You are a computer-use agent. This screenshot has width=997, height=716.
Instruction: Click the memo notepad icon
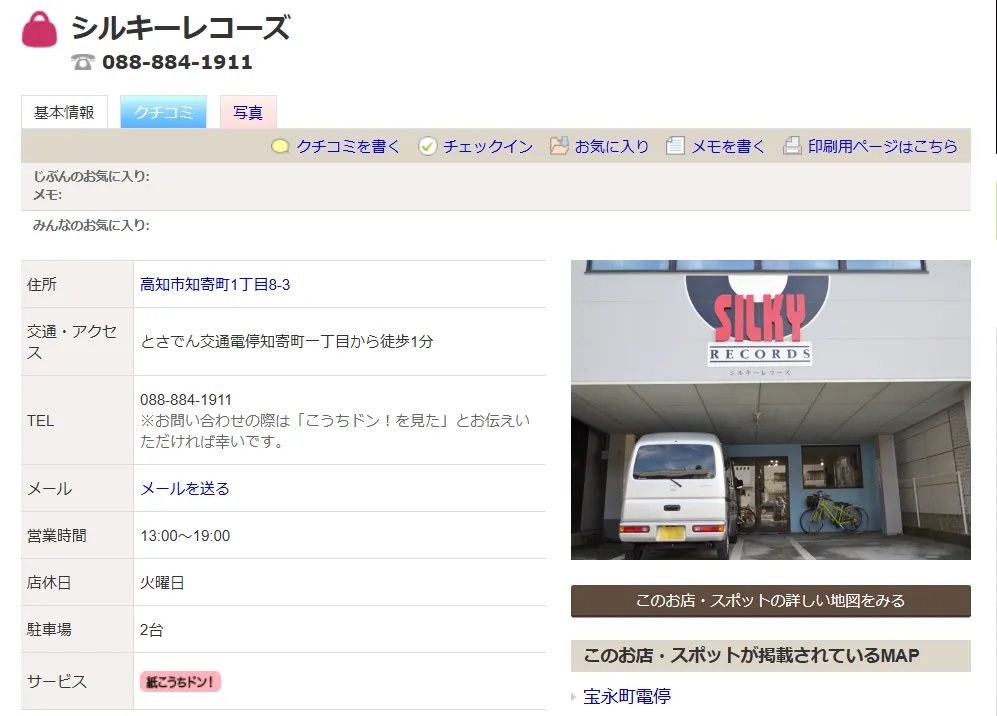click(676, 146)
